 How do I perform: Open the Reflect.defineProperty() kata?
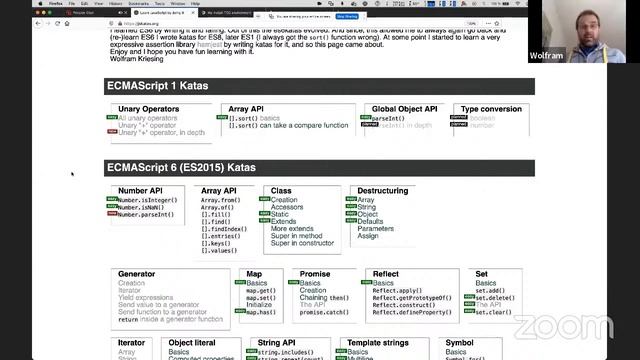[x=412, y=312]
